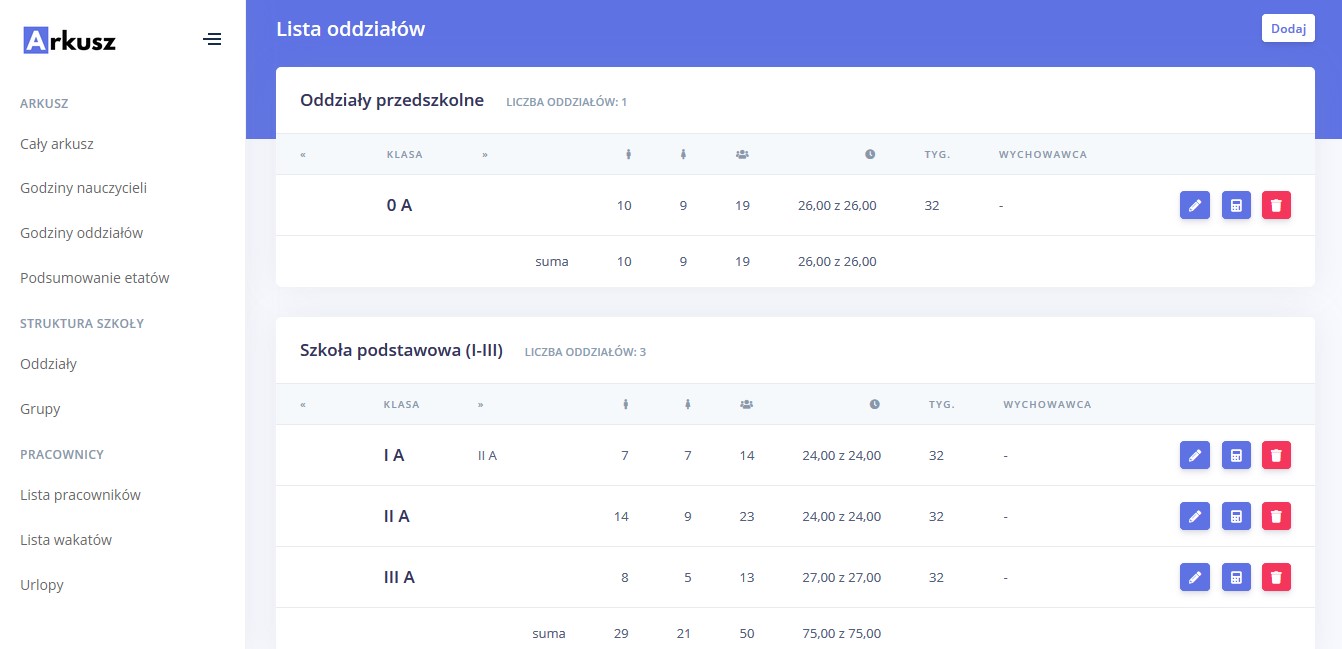Screen dimensions: 1342x649
Task: Open calculator for class III A
Action: (1236, 577)
